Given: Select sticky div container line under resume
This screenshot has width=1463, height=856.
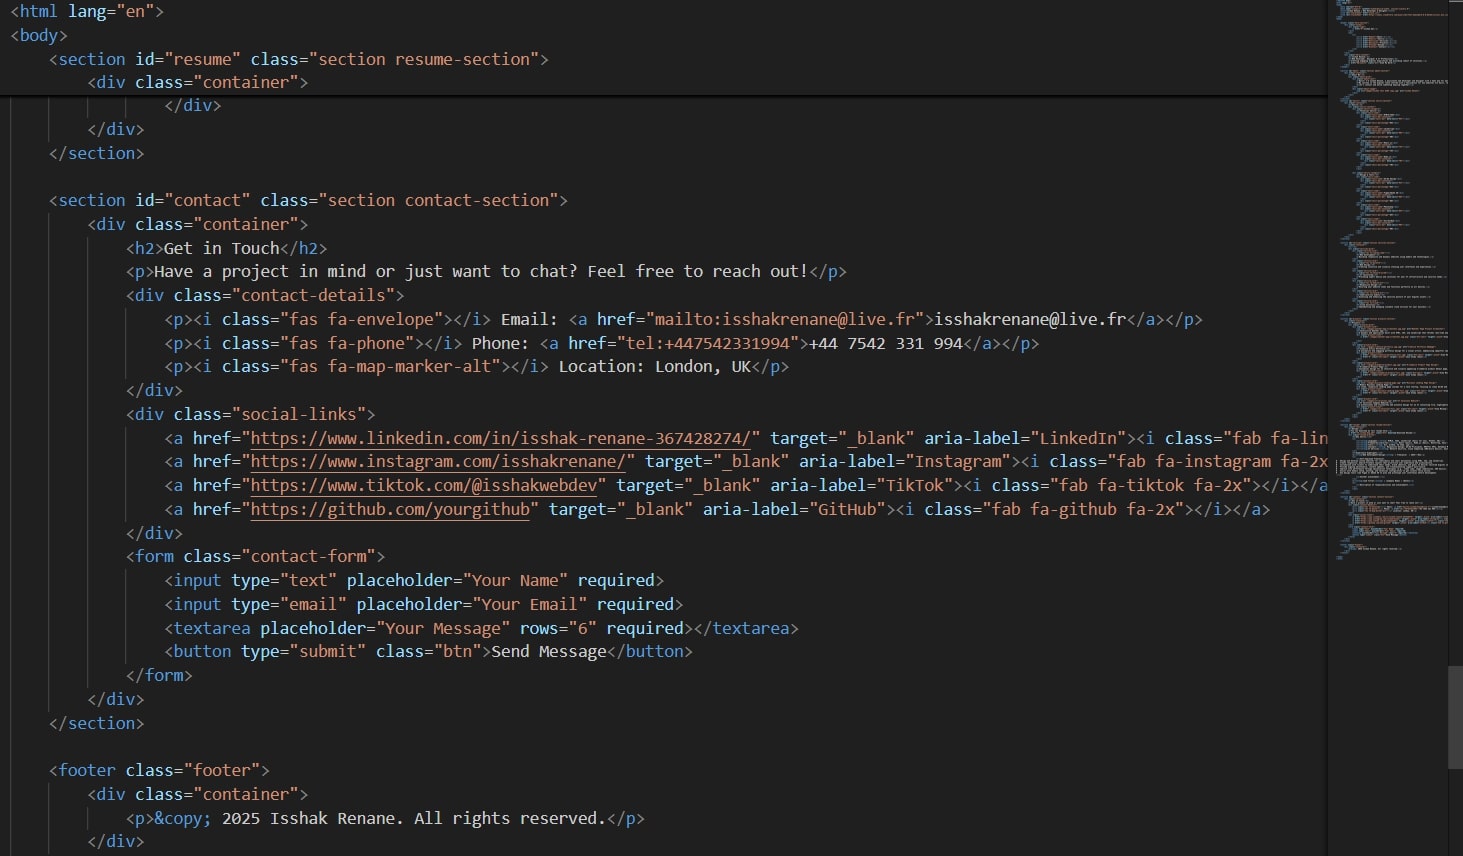Looking at the screenshot, I should click(198, 83).
